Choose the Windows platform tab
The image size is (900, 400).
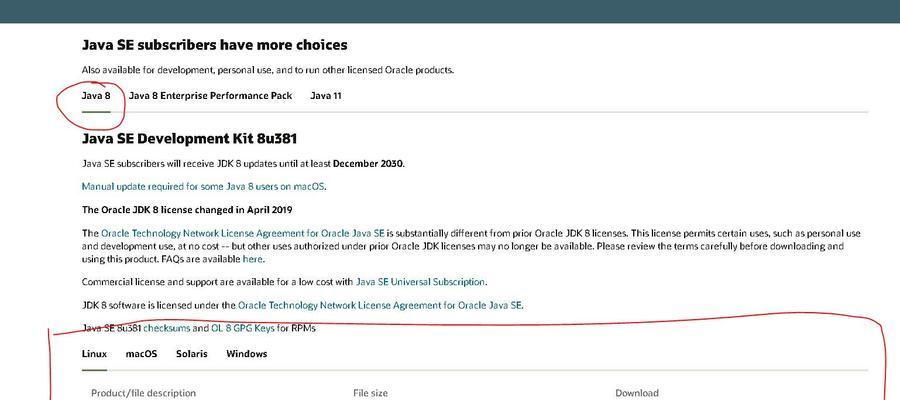(x=247, y=354)
